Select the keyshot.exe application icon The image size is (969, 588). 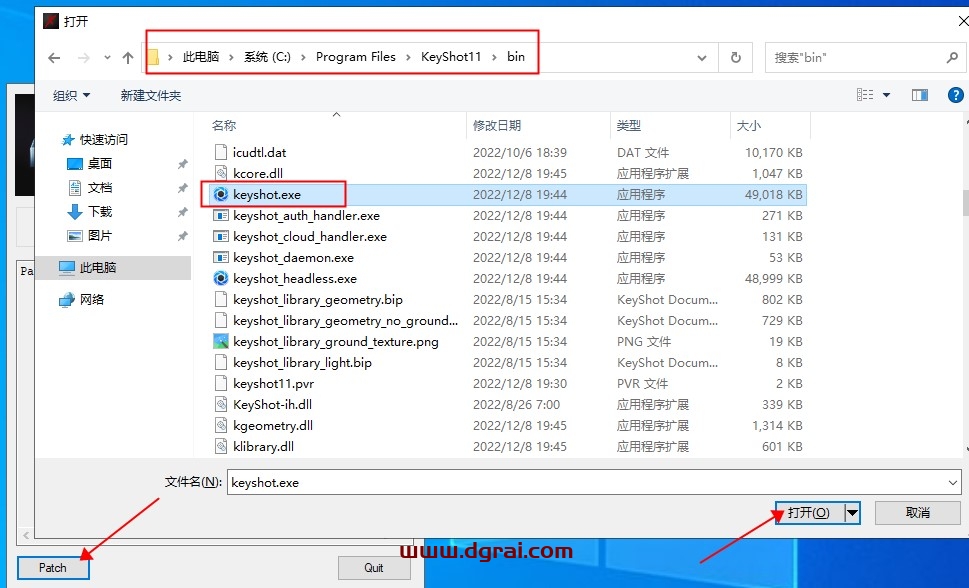[x=219, y=194]
